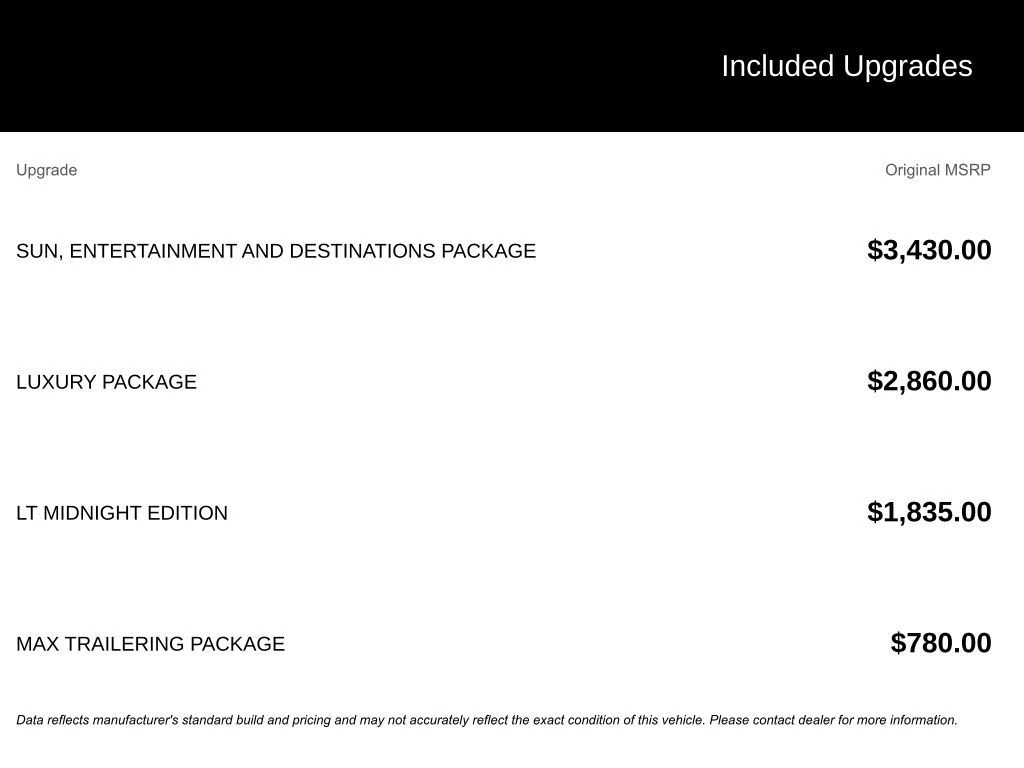
Task: Click the $1,835.00 price
Action: [x=929, y=512]
